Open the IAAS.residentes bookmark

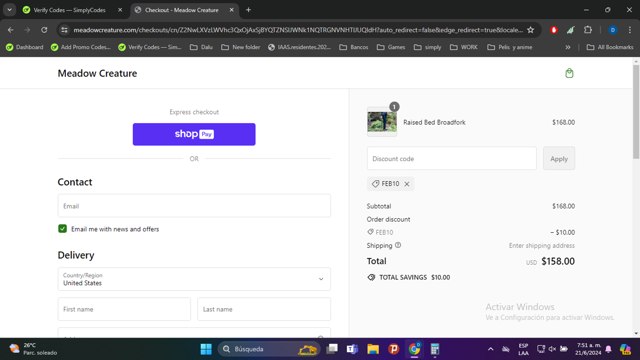point(299,47)
